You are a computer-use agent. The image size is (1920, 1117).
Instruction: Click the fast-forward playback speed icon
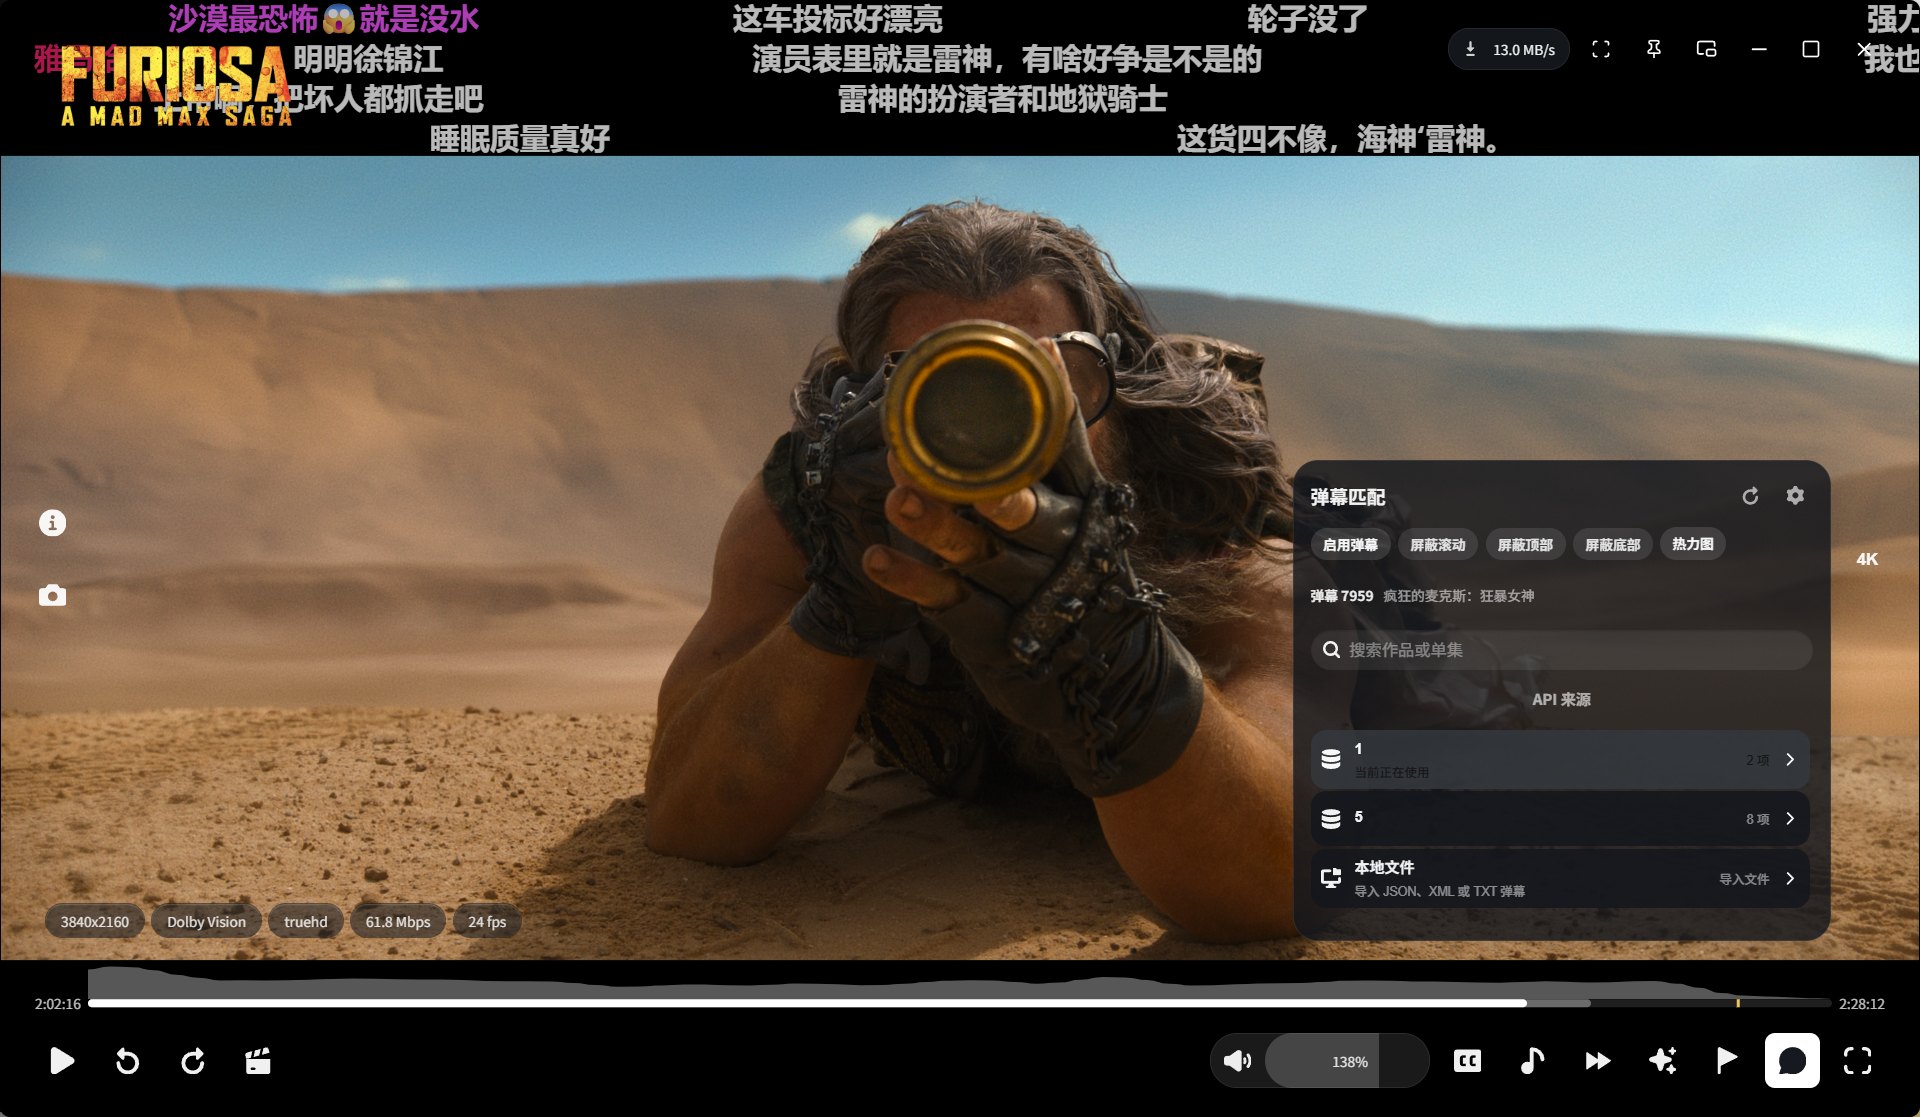(x=1598, y=1061)
